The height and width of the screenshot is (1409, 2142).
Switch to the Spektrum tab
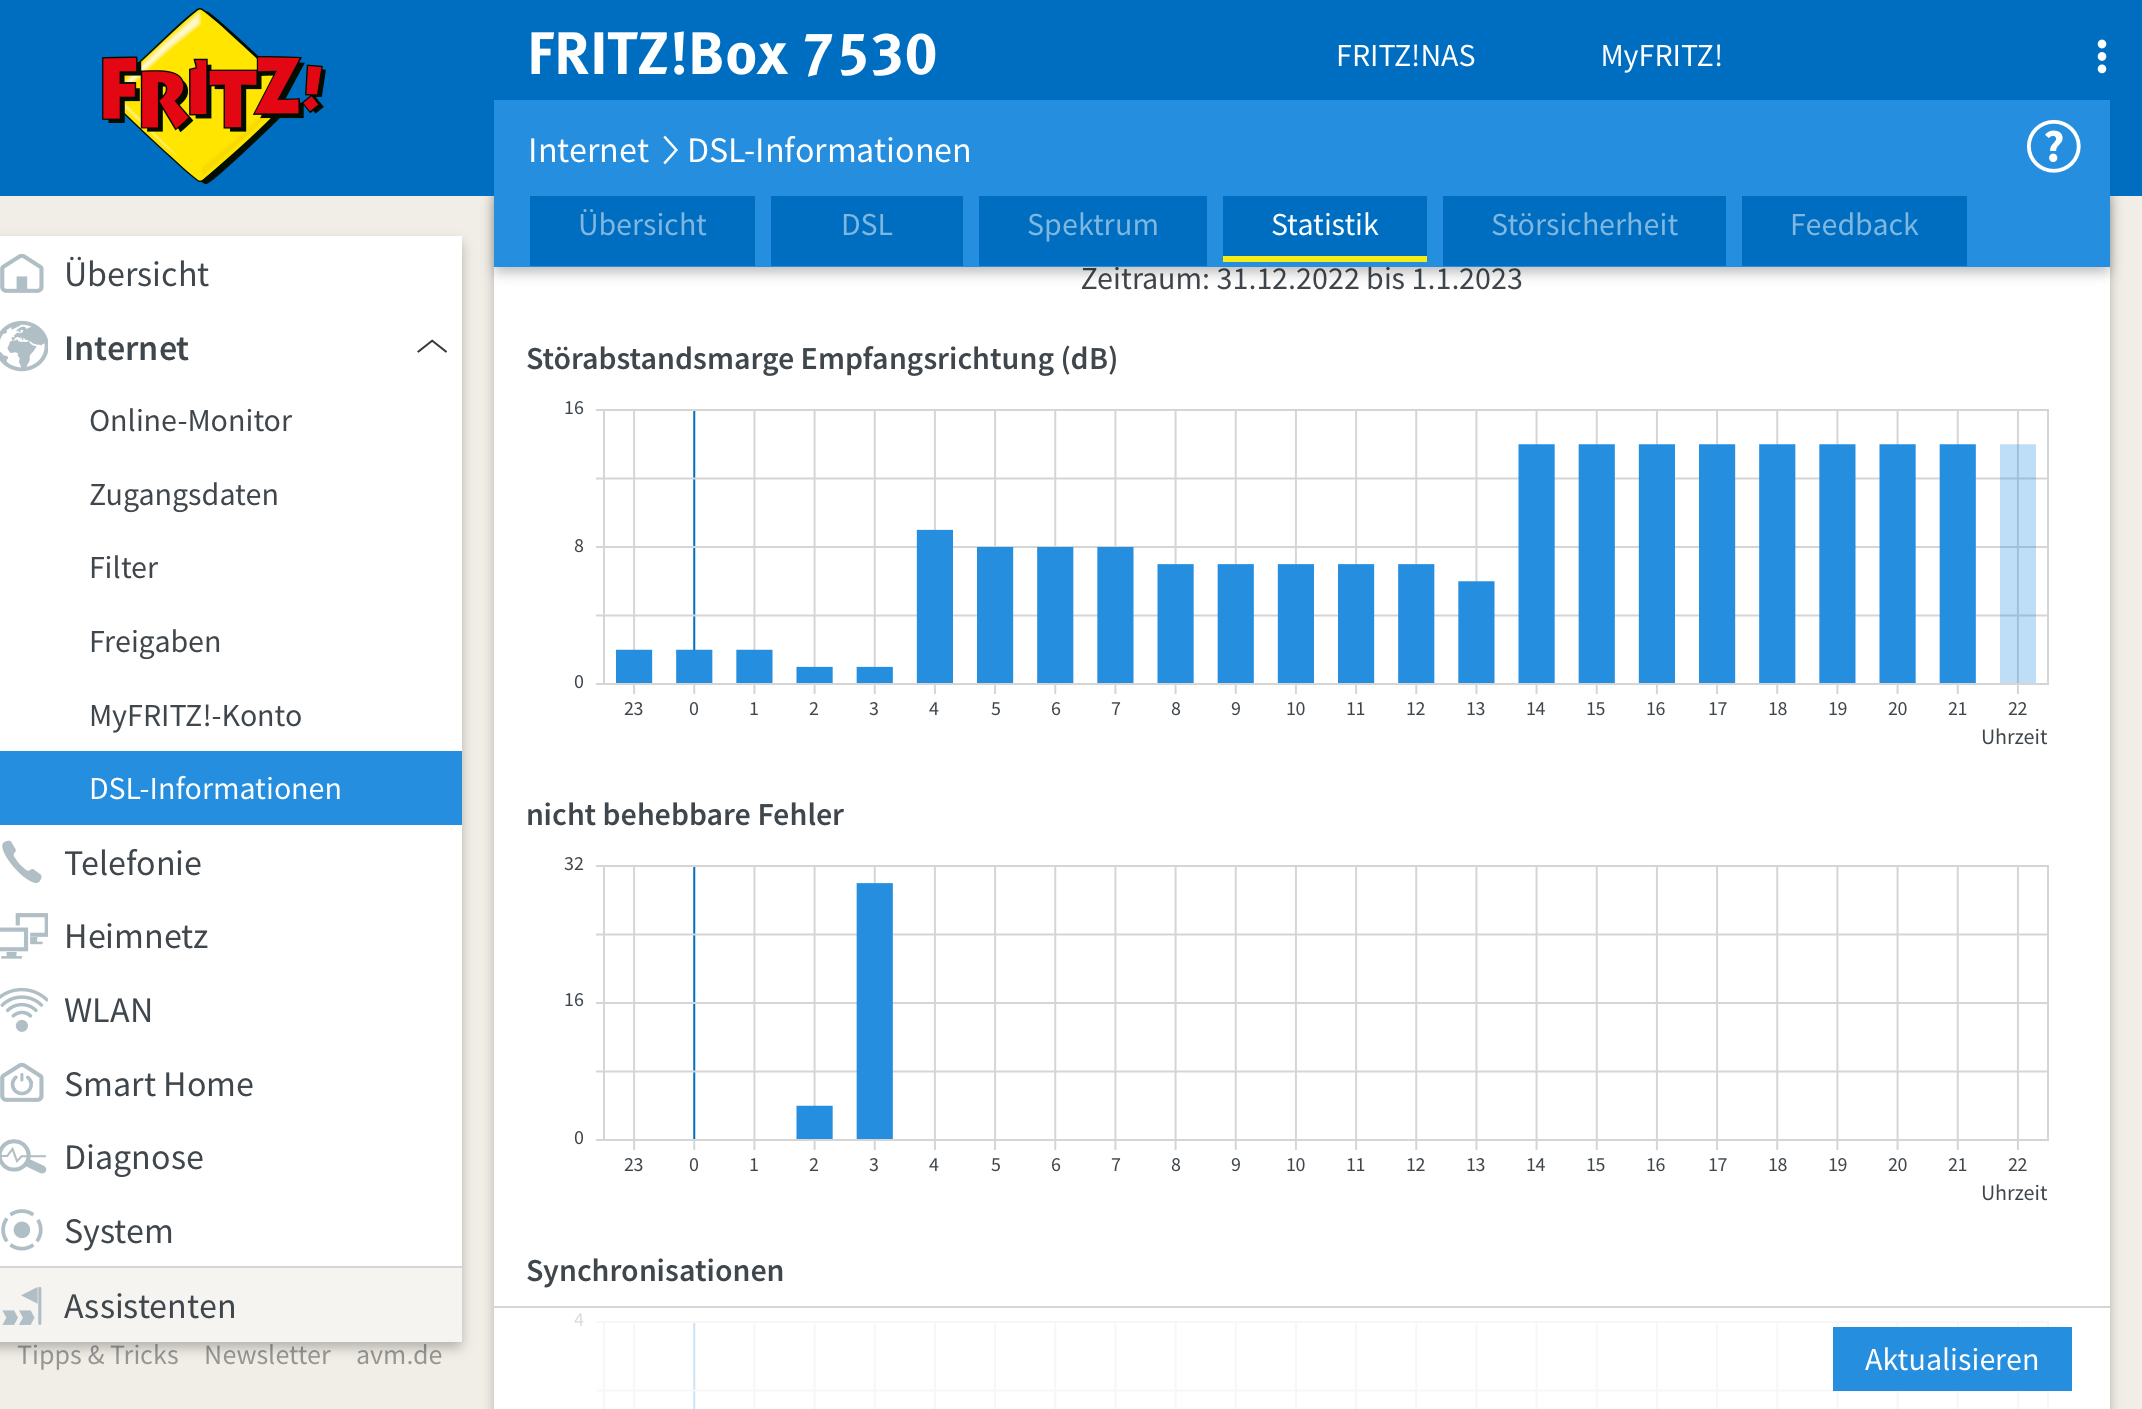(1092, 225)
